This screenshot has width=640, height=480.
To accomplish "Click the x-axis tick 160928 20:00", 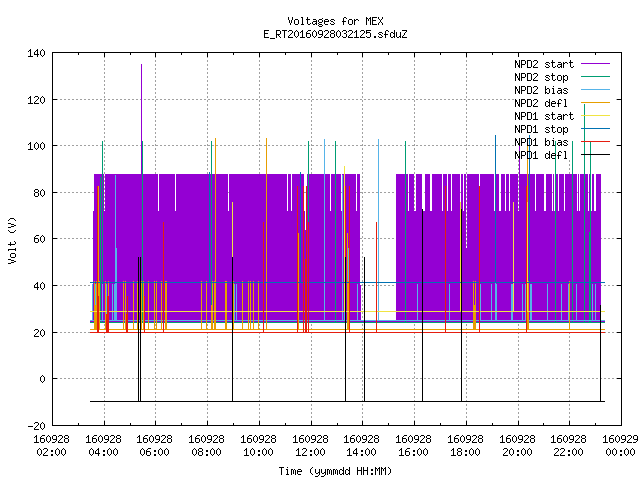I will point(517,446).
